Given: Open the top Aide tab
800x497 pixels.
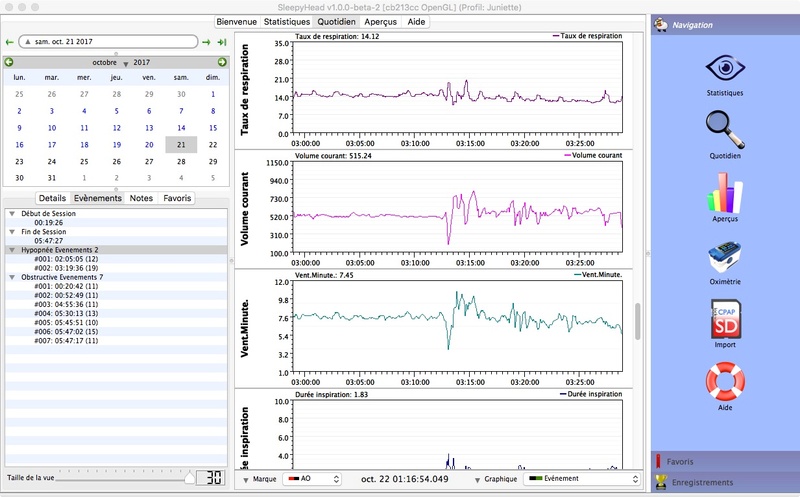Looking at the screenshot, I should point(416,21).
